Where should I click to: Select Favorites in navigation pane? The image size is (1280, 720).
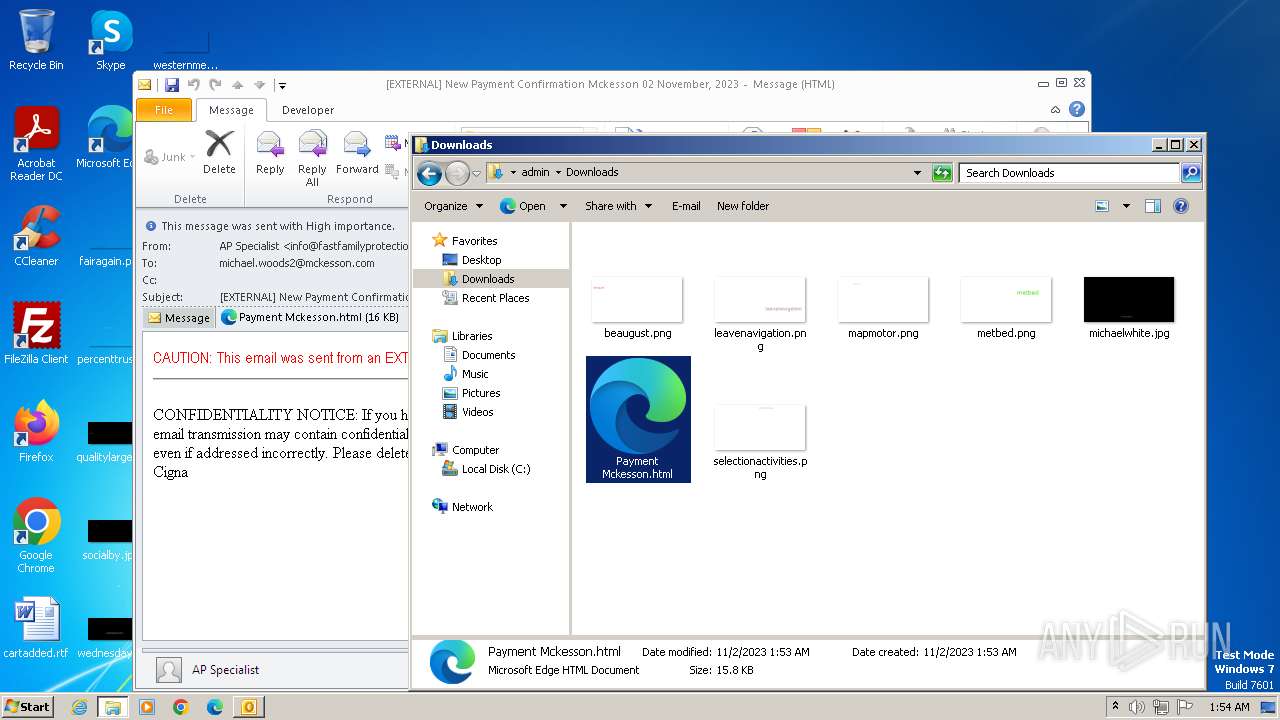[474, 241]
